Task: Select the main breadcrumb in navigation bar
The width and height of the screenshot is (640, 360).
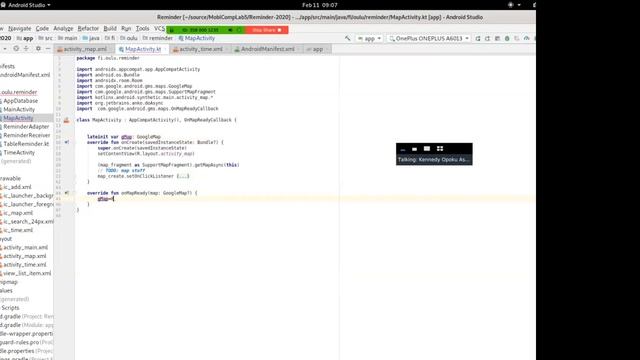Action: (x=68, y=38)
